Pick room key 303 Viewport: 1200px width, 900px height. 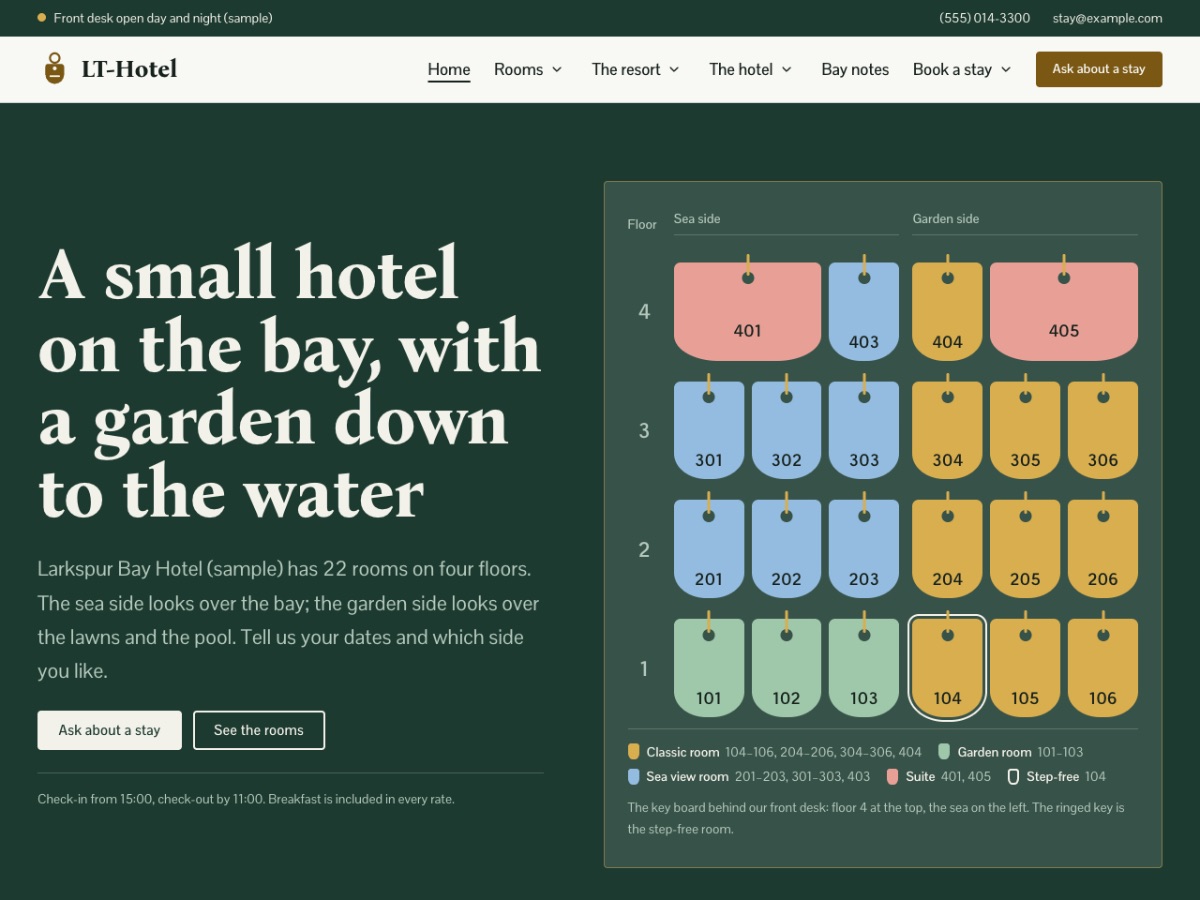click(x=864, y=430)
